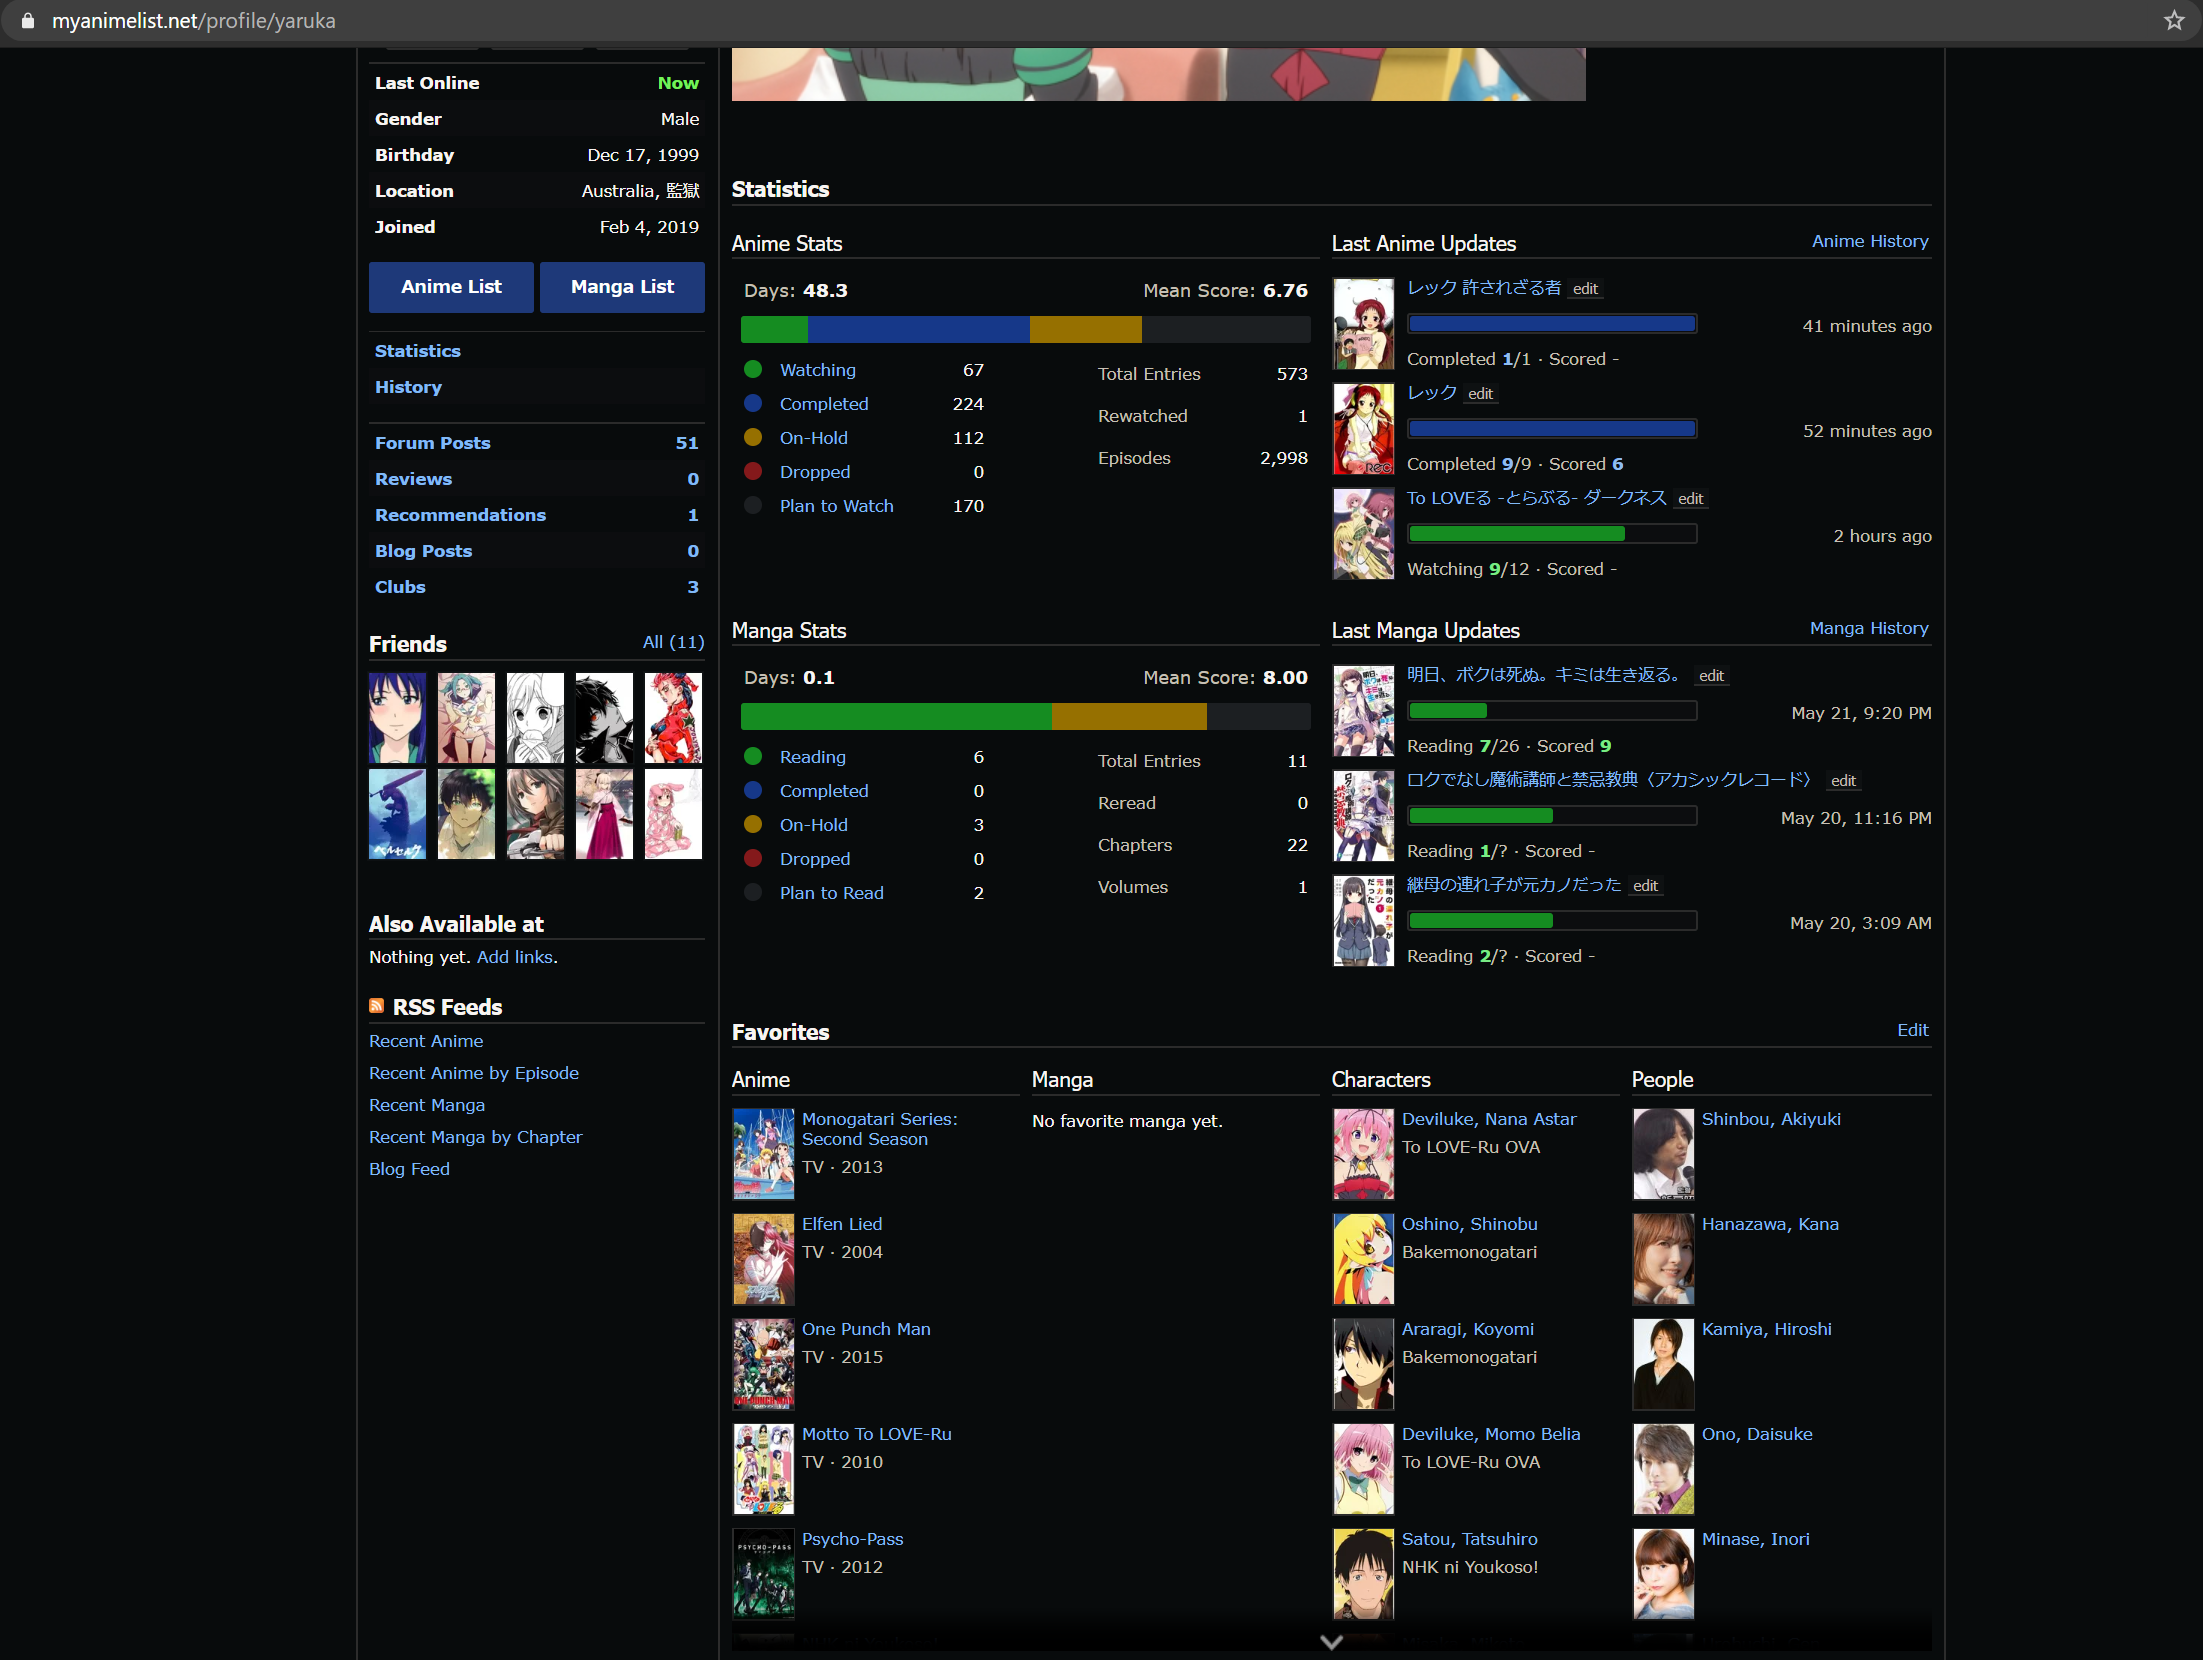View all friends via All (11)
This screenshot has width=2203, height=1660.
coord(673,642)
